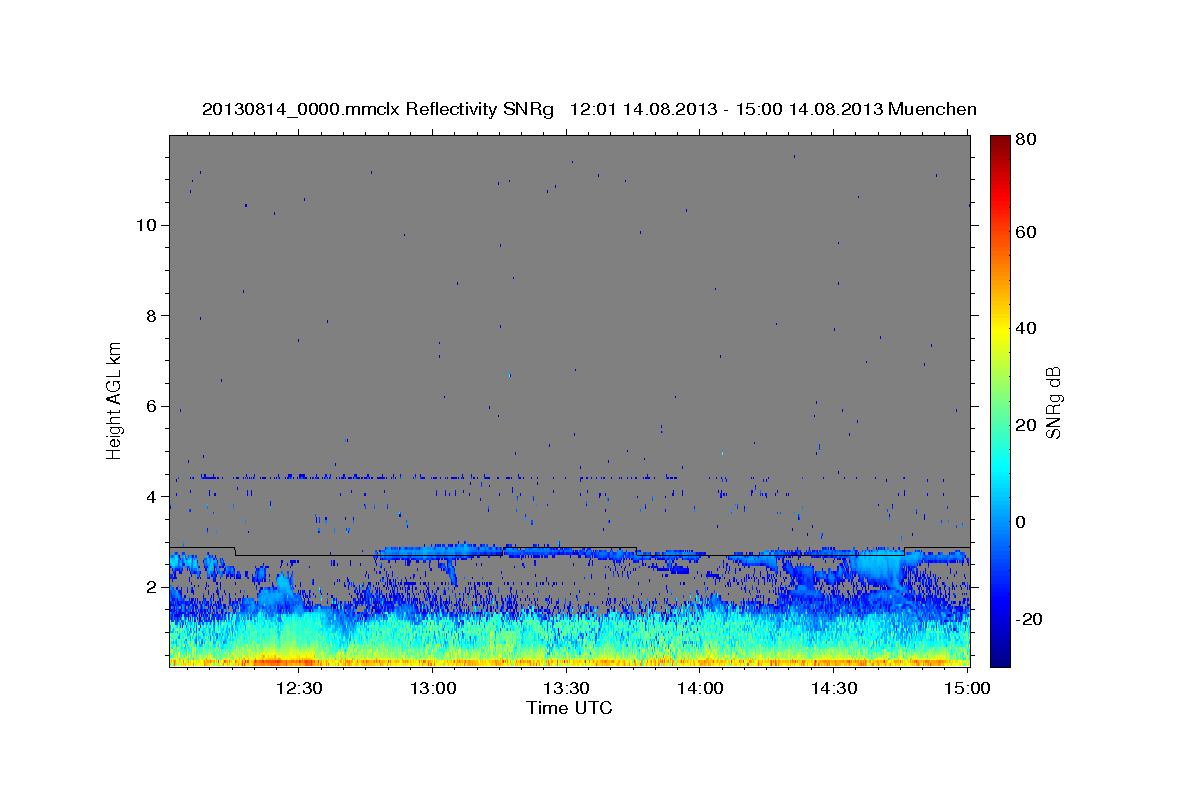Click the height tick label 4
The image size is (1200, 800).
[x=150, y=497]
